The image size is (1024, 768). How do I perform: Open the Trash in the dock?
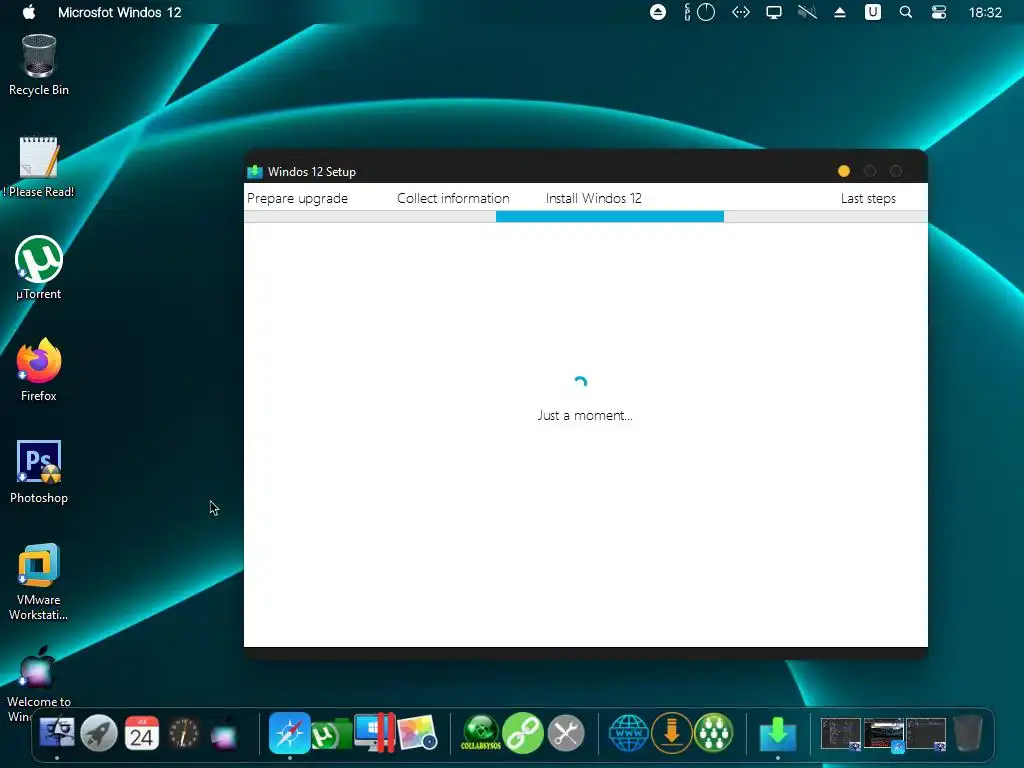[x=968, y=732]
